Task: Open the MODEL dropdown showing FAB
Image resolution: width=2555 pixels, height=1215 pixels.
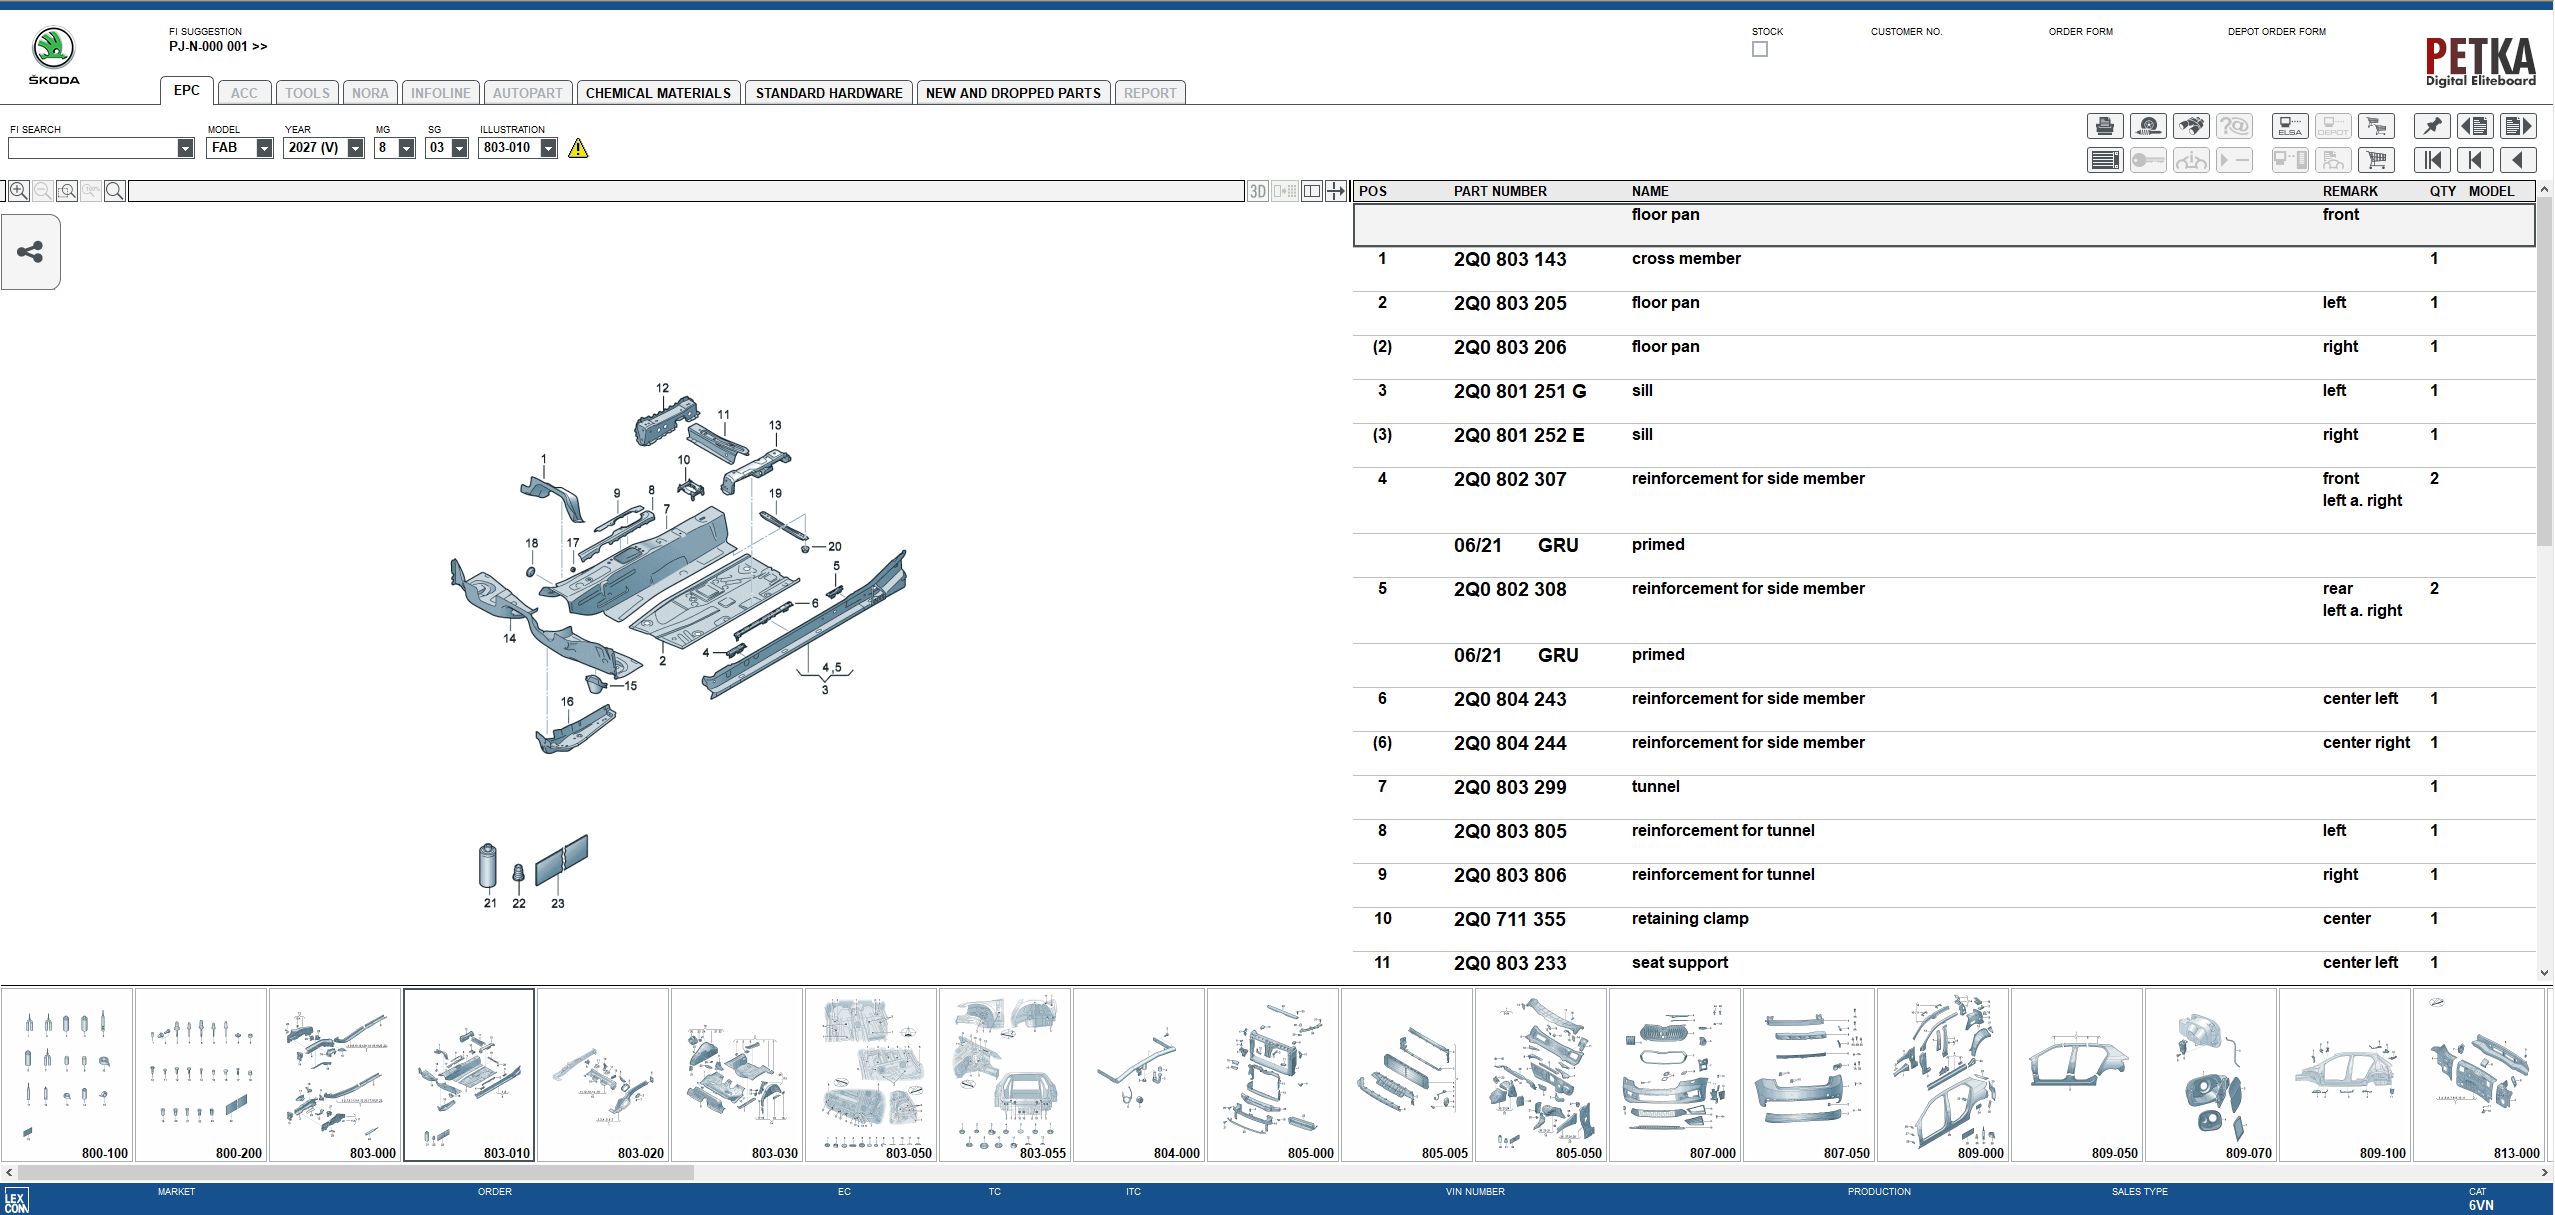Action: 264,148
